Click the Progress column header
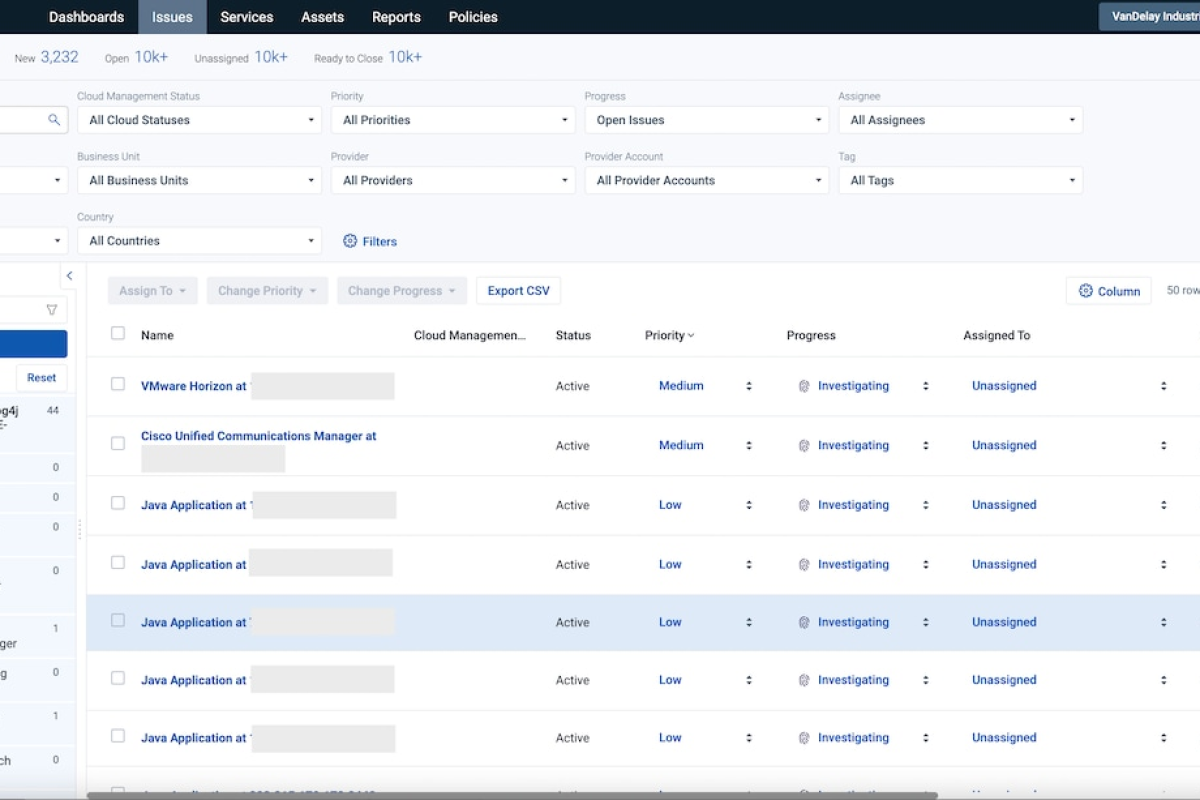Screen dimensions: 1200x800 click(x=811, y=336)
